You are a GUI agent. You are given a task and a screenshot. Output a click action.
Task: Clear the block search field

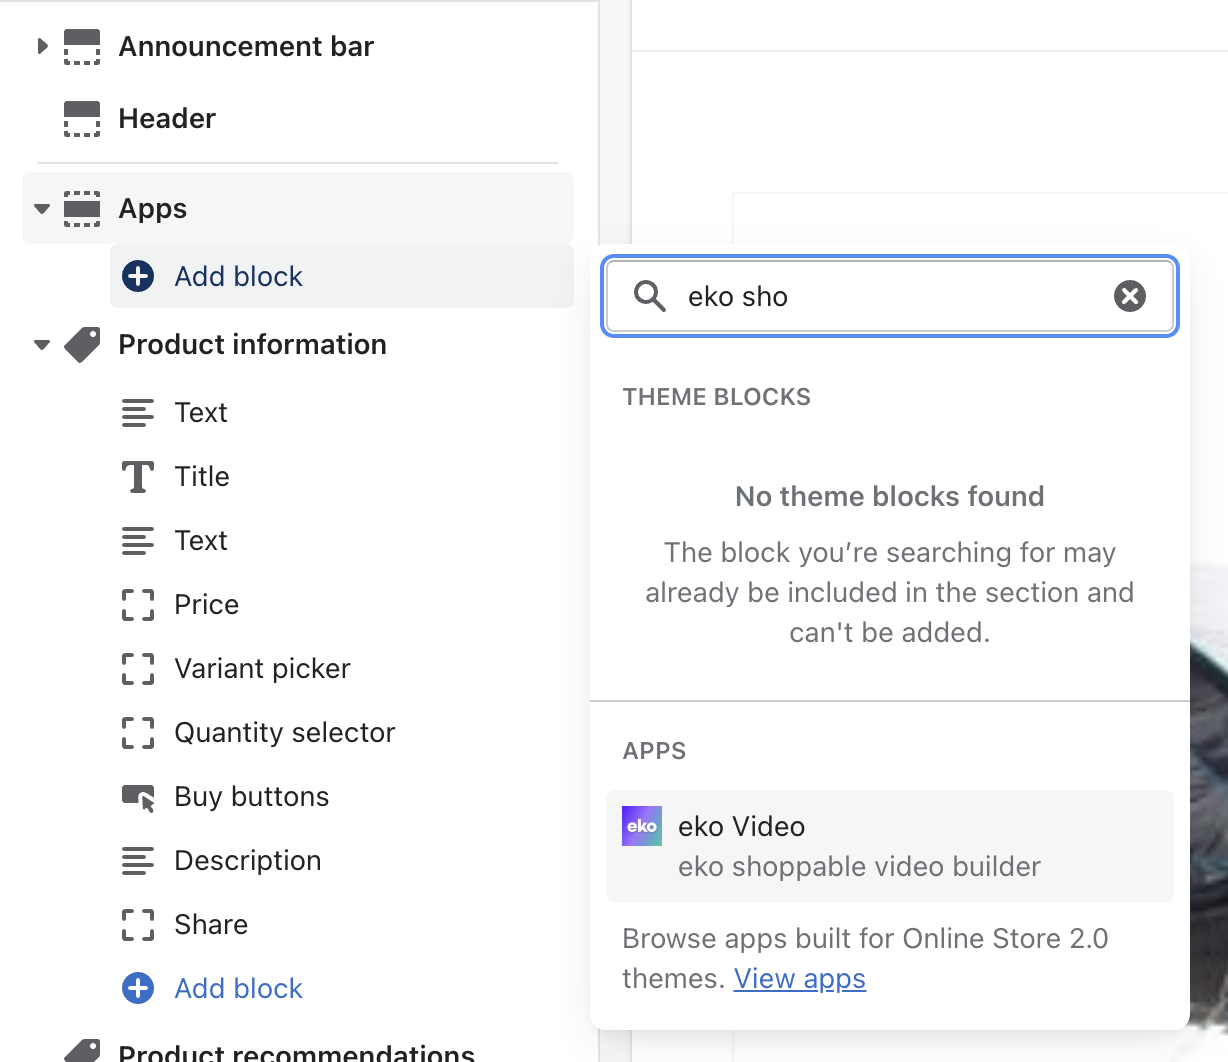click(x=1129, y=296)
